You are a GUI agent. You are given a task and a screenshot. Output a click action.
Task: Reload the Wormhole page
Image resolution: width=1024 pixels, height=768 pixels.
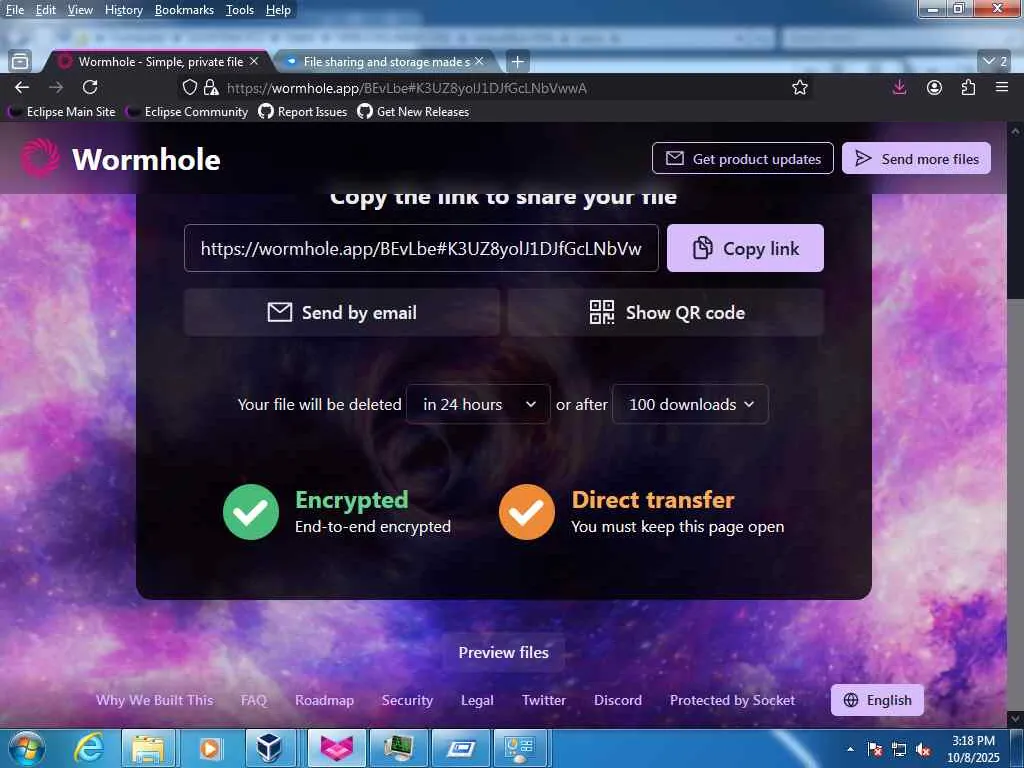90,87
